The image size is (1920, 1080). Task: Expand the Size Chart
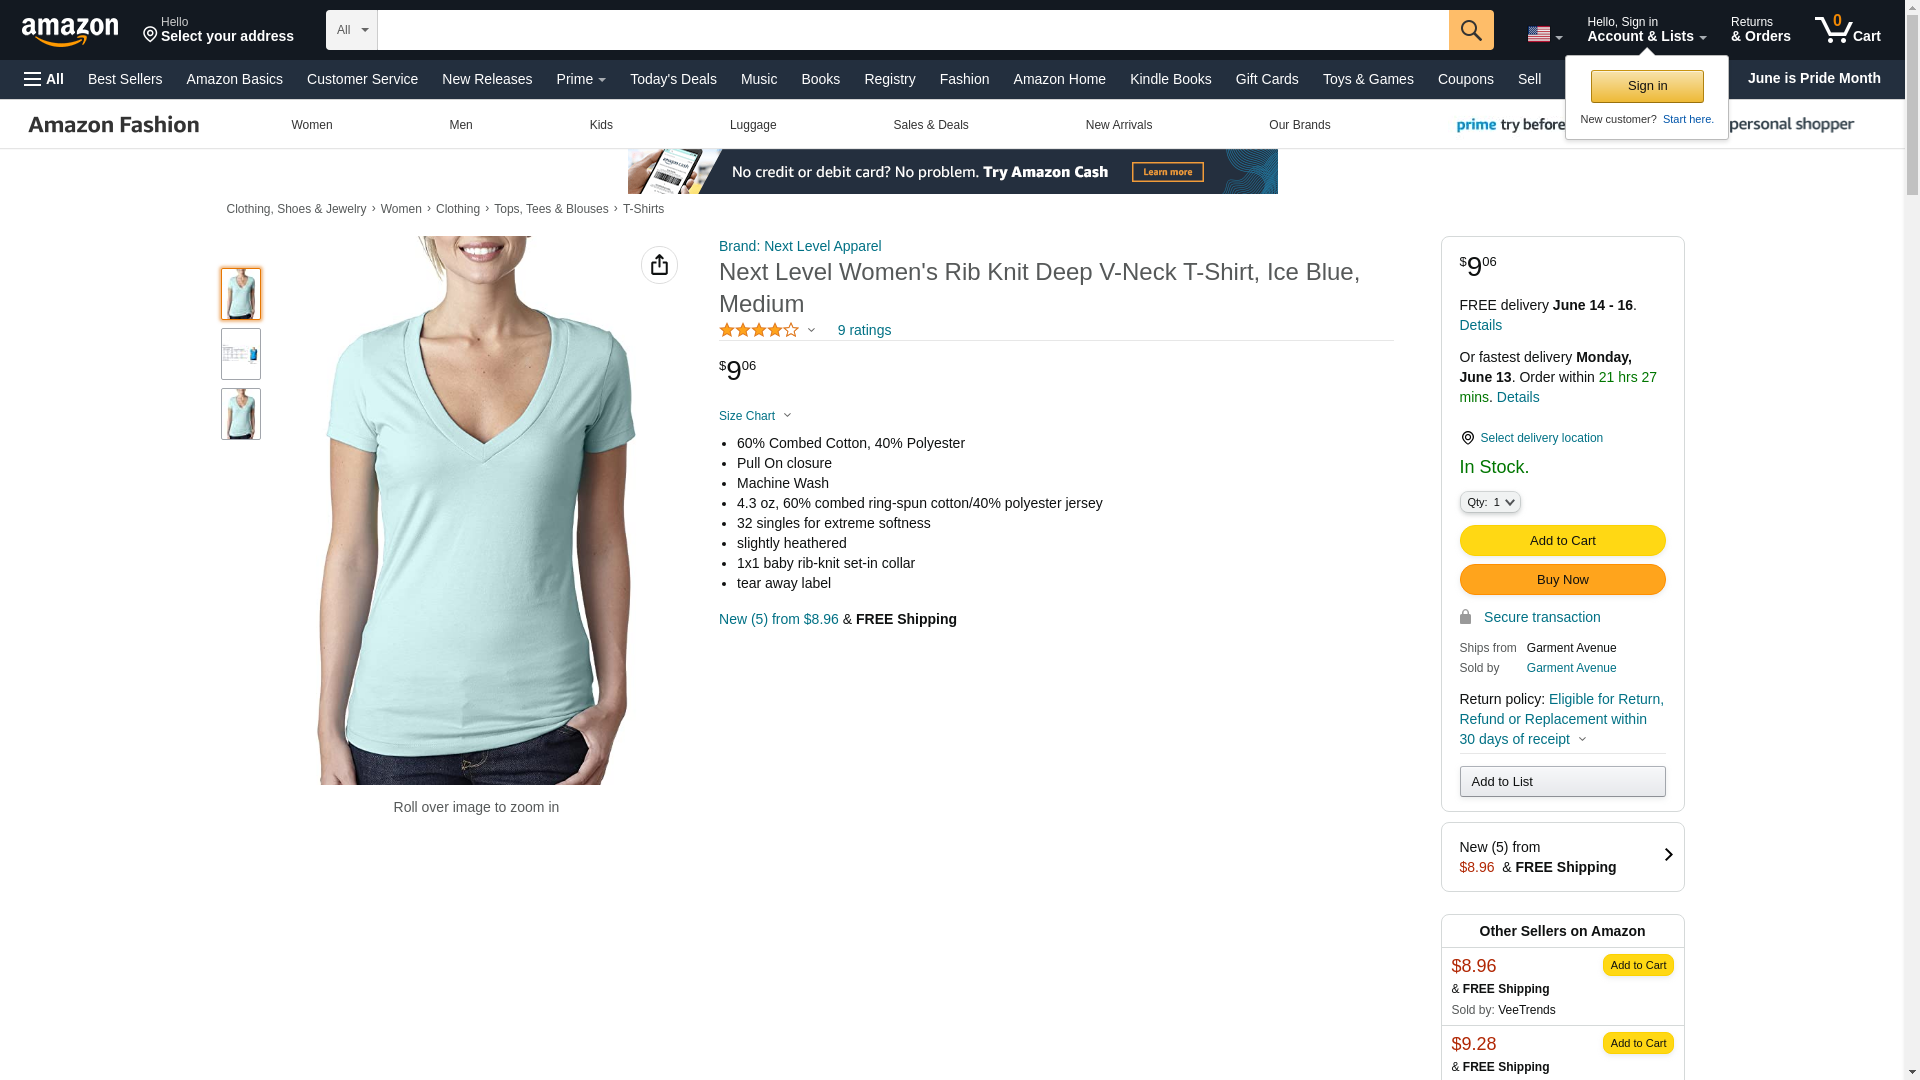coord(755,416)
